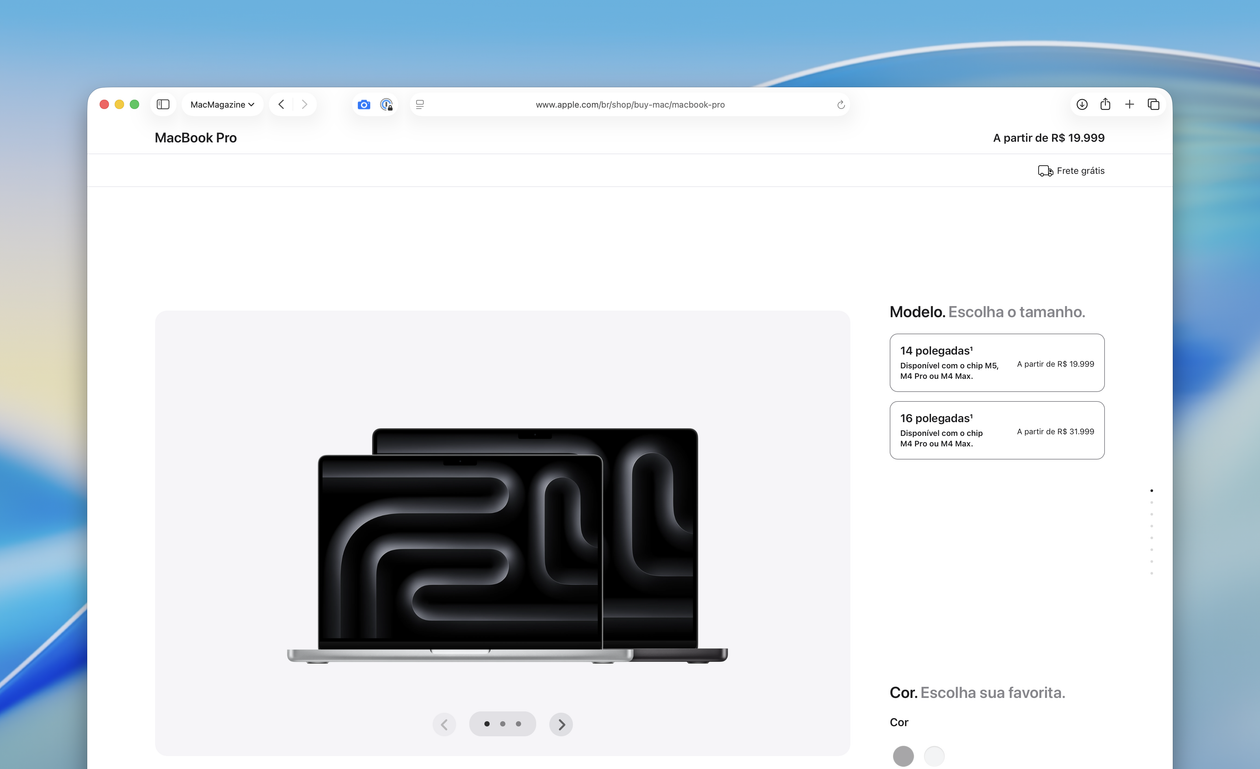Viewport: 1260px width, 769px height.
Task: Choose the 16 polegadas model option
Action: click(x=996, y=430)
